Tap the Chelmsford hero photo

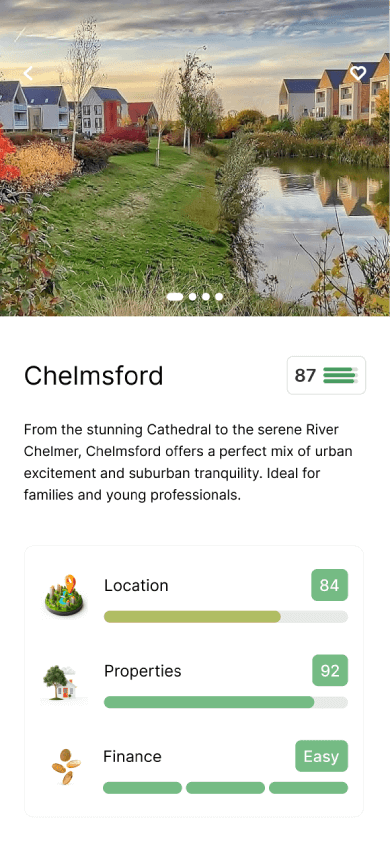195,158
